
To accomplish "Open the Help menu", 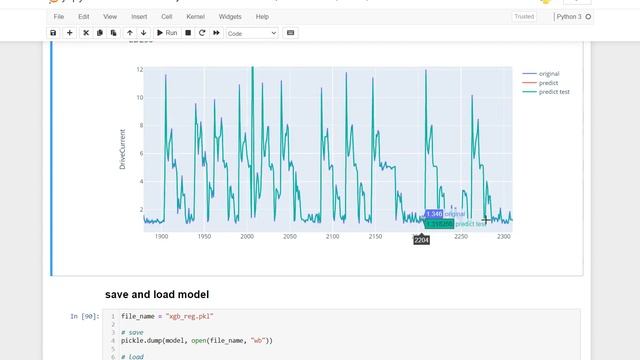I will [262, 17].
